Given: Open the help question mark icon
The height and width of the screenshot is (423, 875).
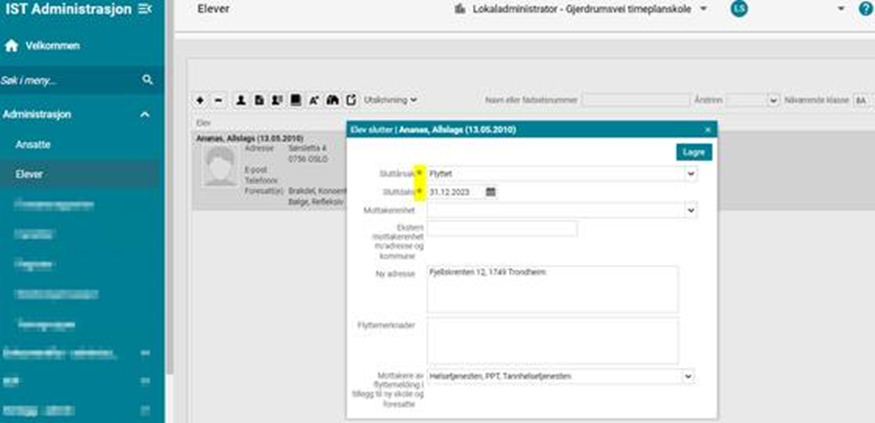Looking at the screenshot, I should (x=865, y=9).
